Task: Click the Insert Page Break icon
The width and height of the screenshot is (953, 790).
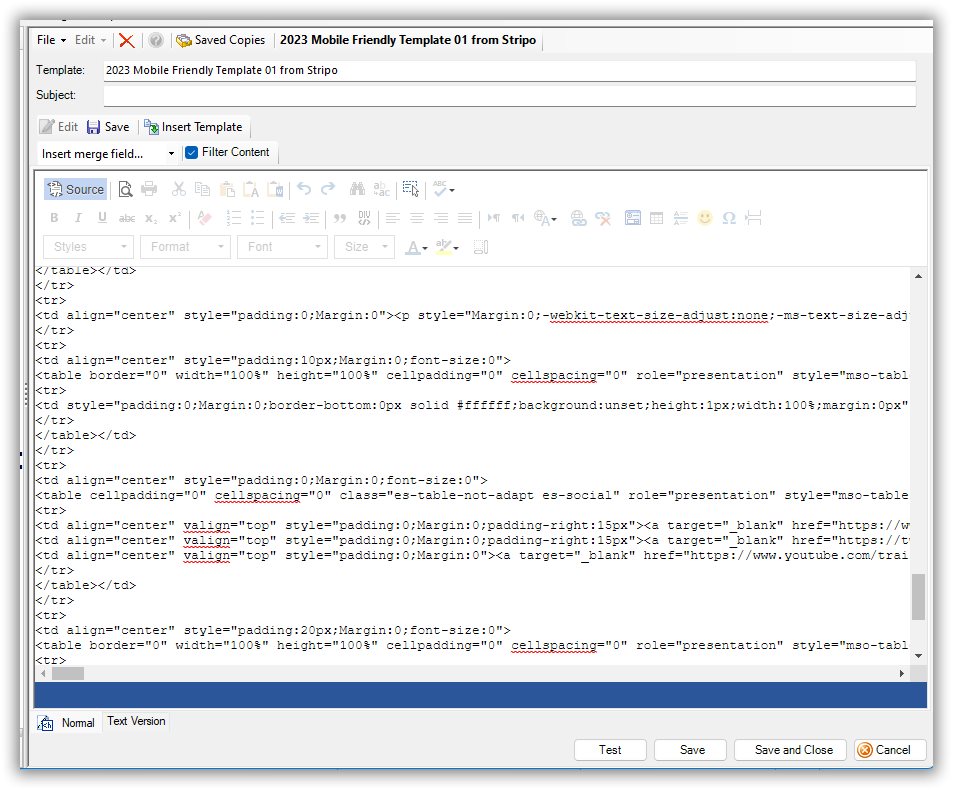Action: point(754,218)
